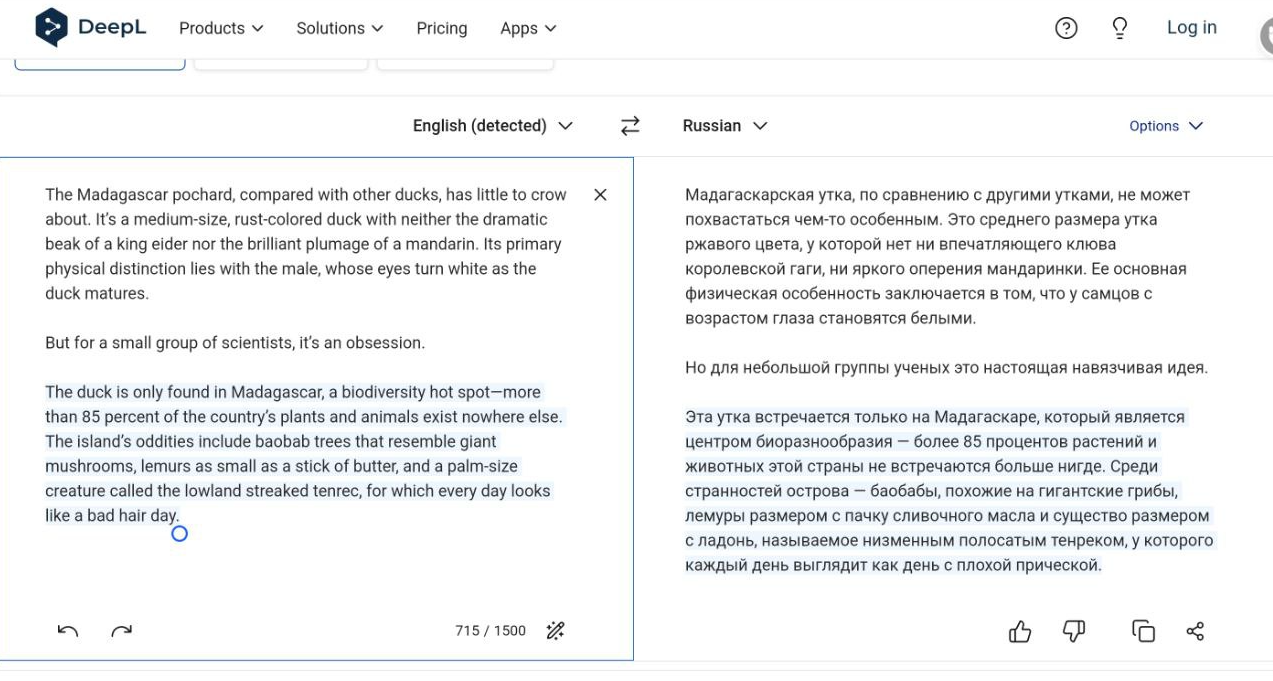Redo the last edit
1273x681 pixels.
click(x=122, y=631)
